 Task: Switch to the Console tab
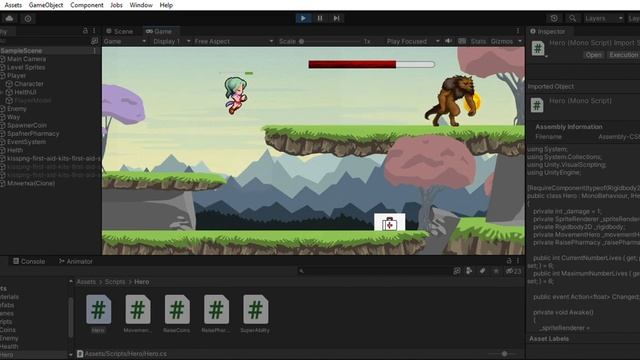[x=29, y=261]
